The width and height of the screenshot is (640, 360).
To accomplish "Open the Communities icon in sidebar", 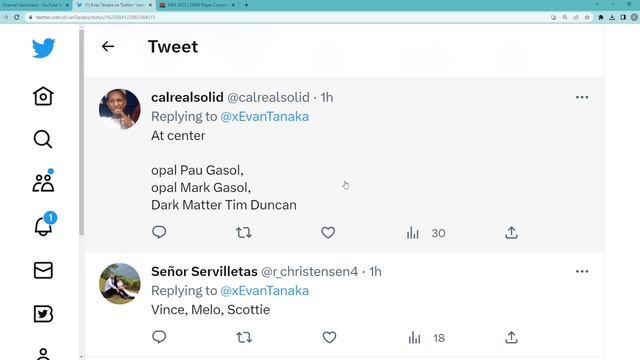I will (43, 182).
